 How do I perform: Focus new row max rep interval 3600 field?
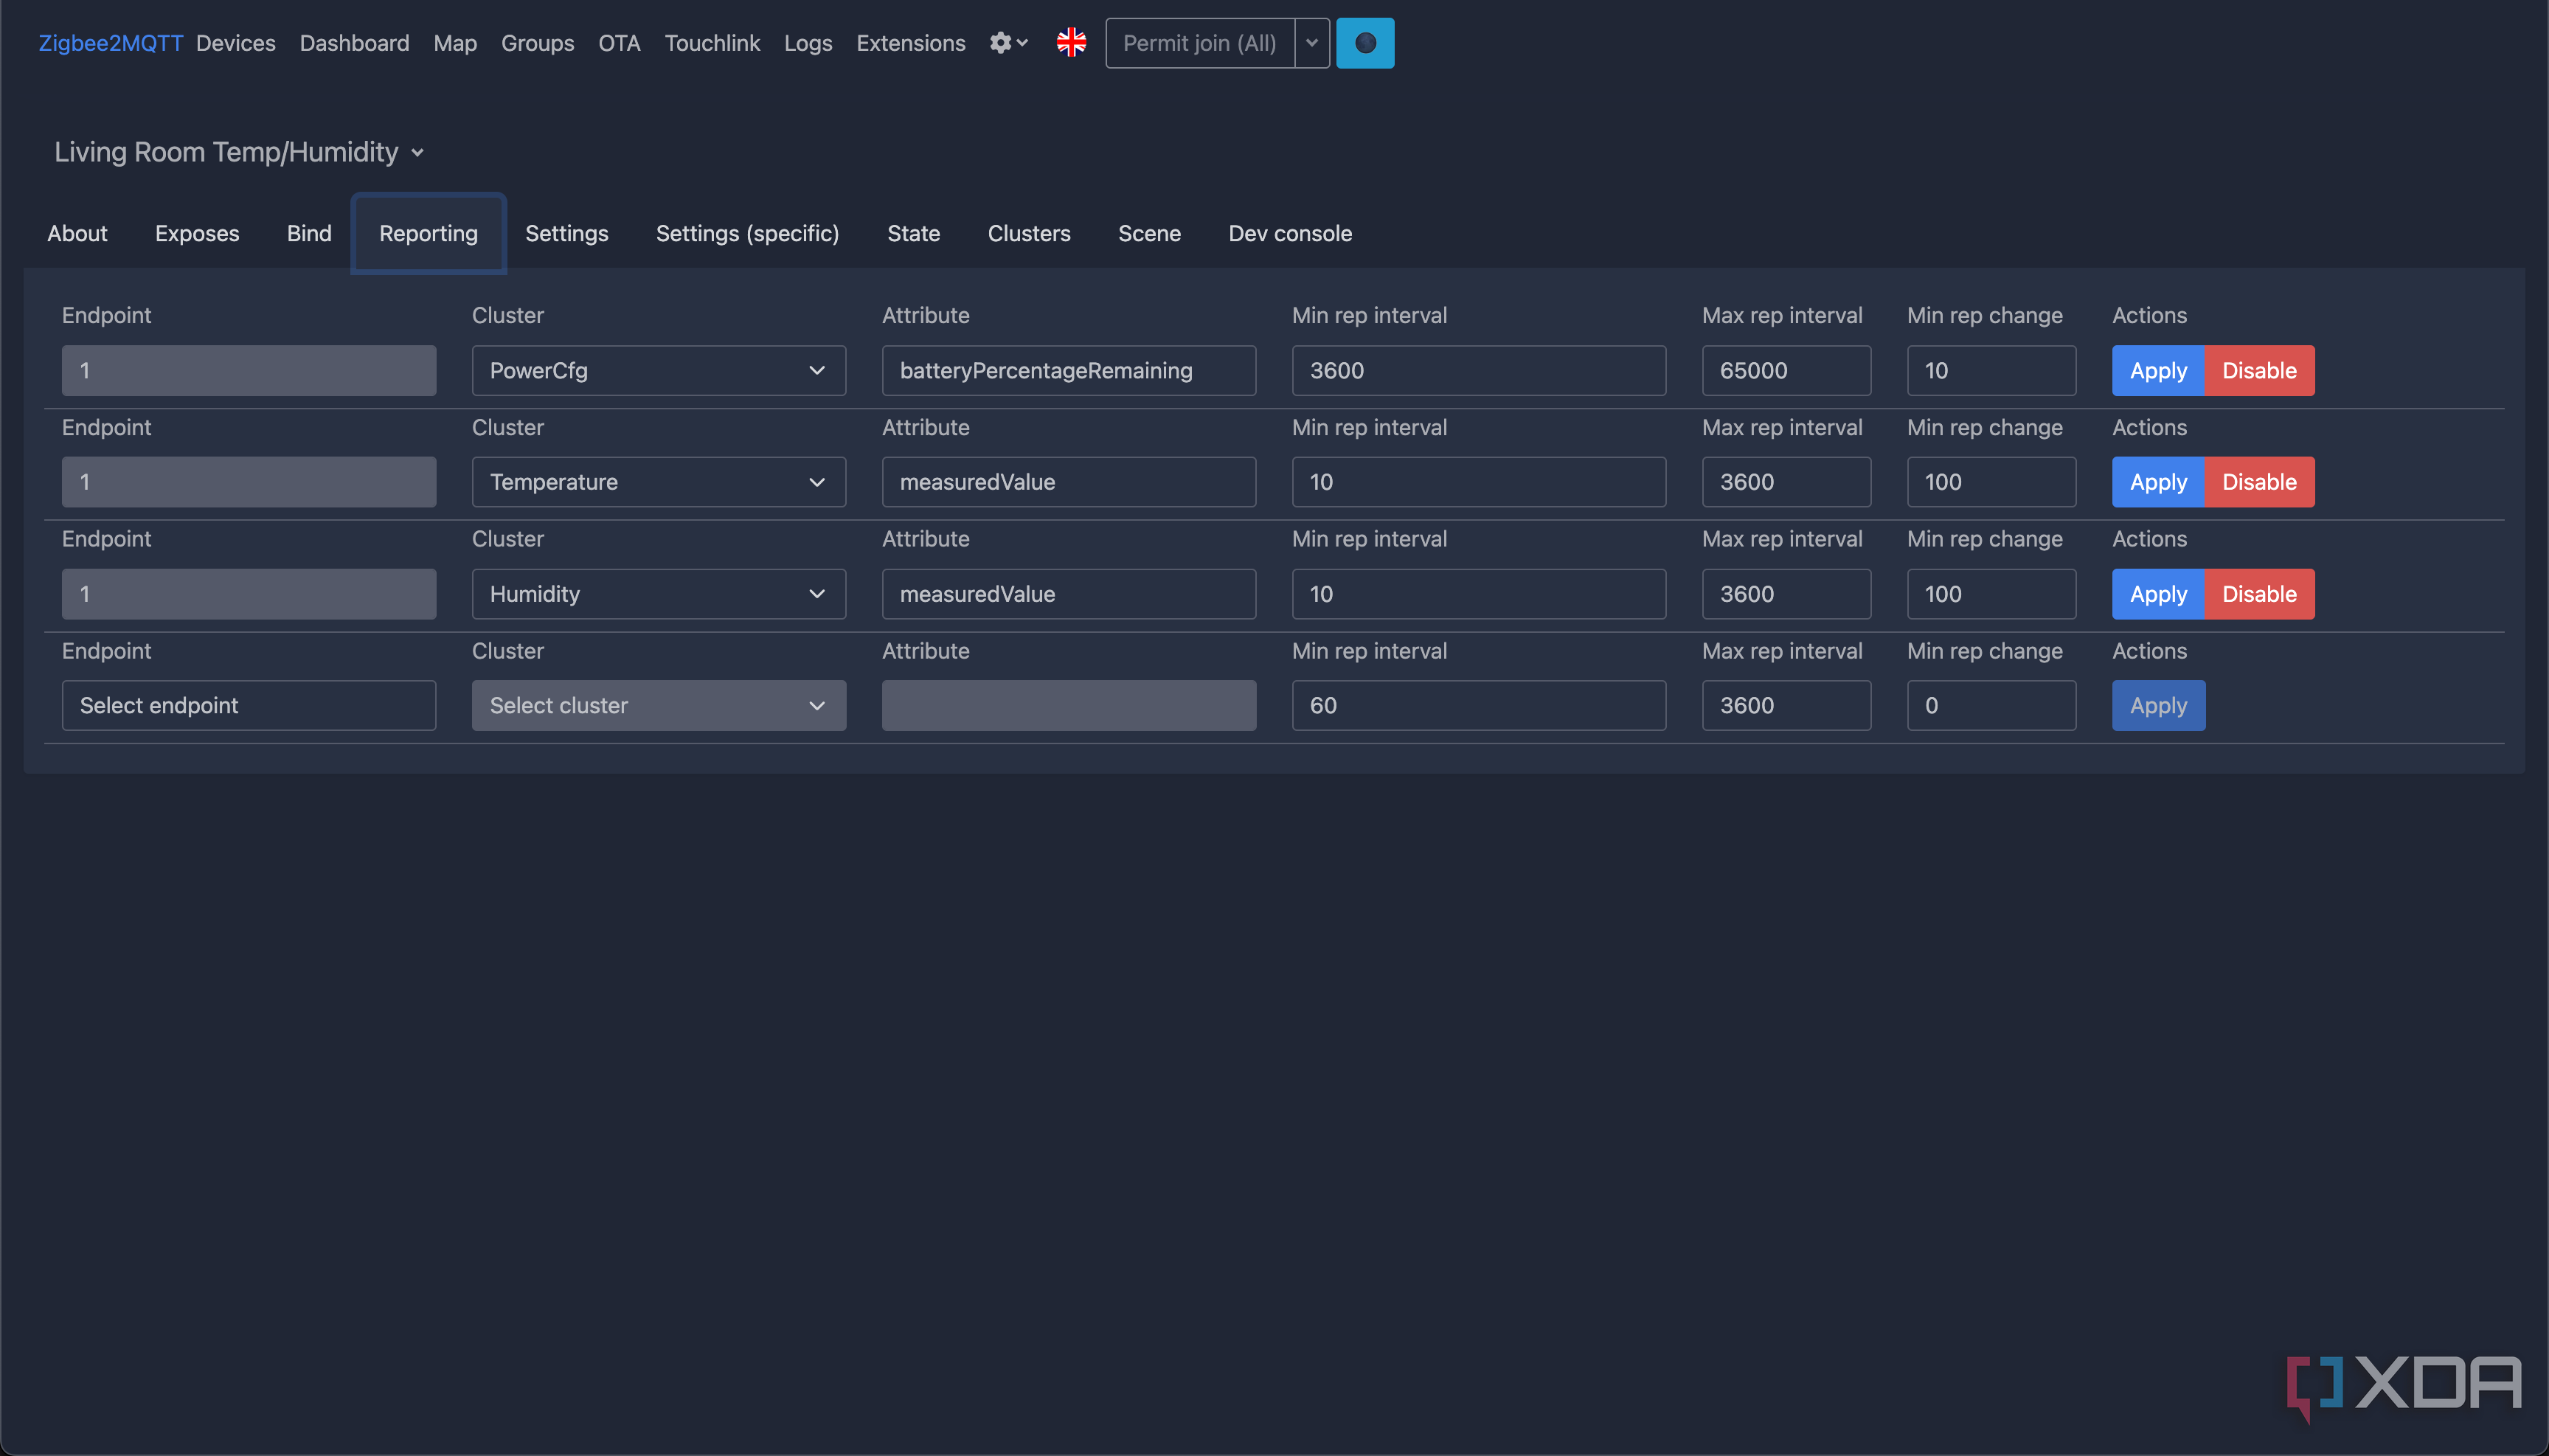(x=1786, y=706)
